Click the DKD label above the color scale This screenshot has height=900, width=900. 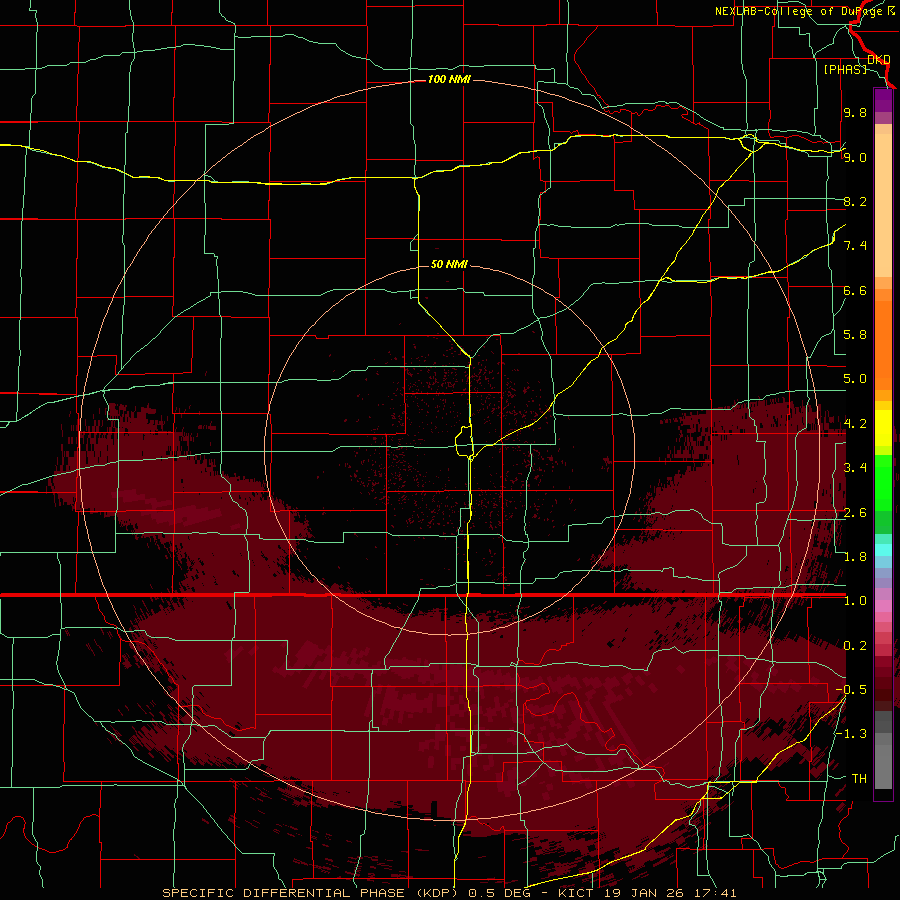coord(879,60)
